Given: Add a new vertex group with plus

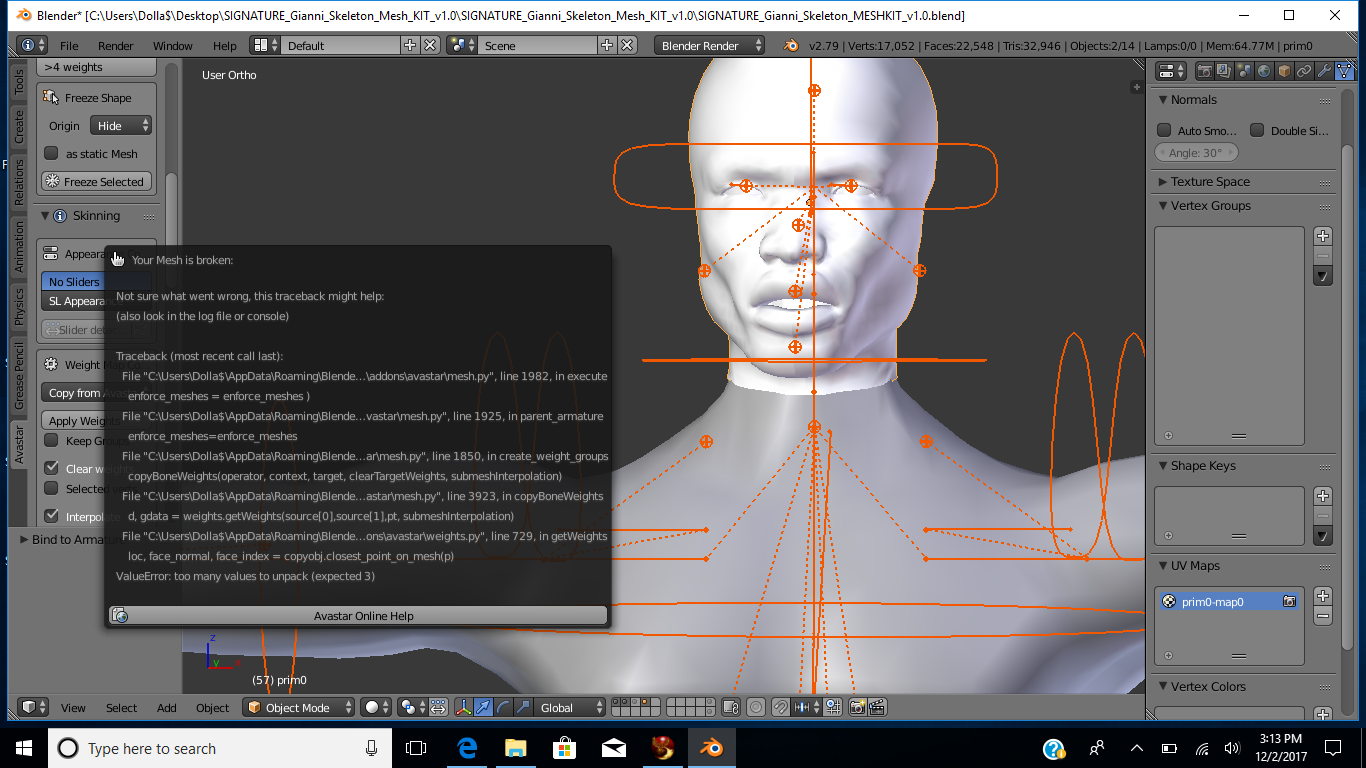Looking at the screenshot, I should [x=1323, y=236].
